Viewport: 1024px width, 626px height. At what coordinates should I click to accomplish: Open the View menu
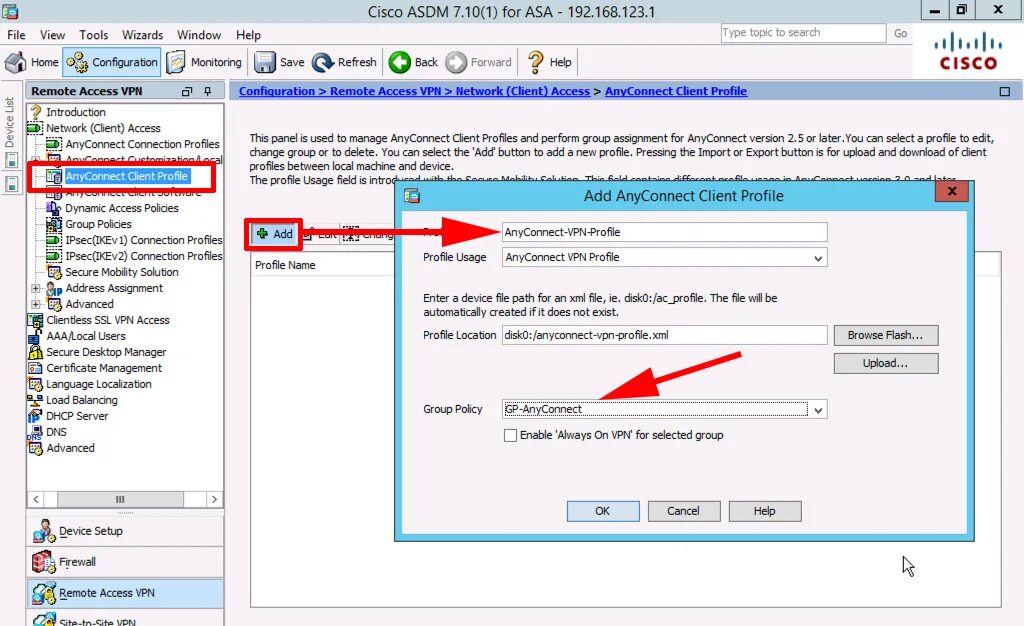(52, 35)
